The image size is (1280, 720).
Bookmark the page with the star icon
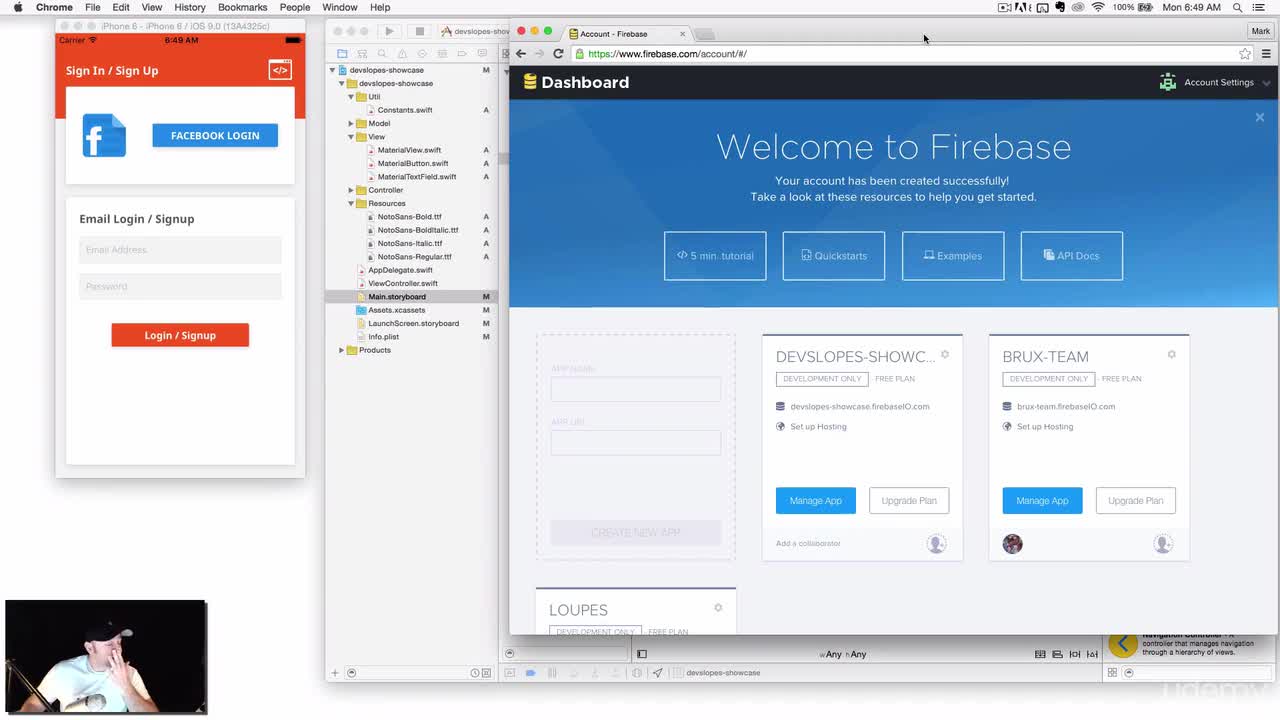[x=1245, y=54]
